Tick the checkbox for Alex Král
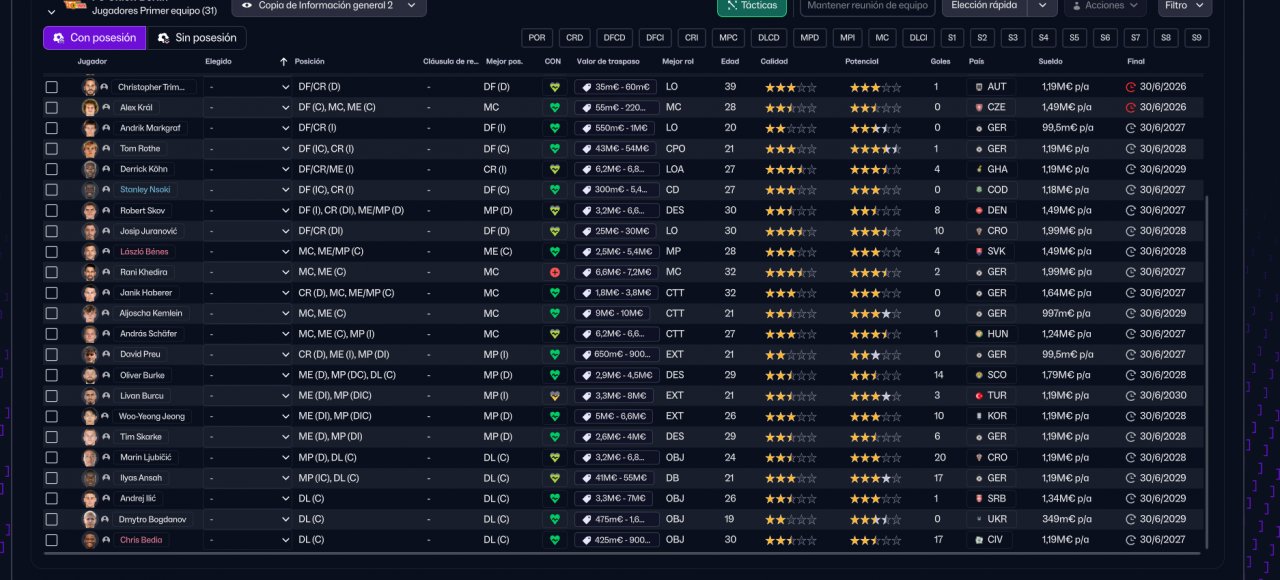This screenshot has width=1280, height=580. click(52, 107)
